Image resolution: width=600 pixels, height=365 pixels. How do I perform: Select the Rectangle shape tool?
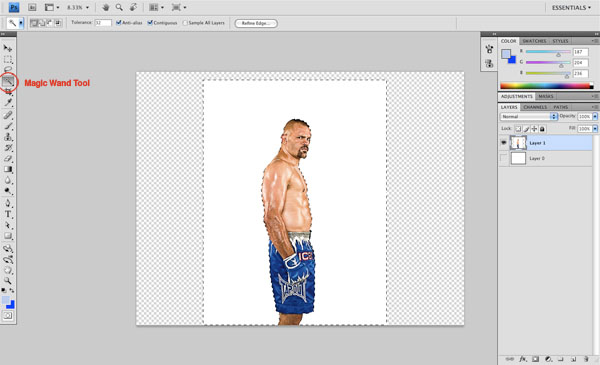(x=8, y=236)
